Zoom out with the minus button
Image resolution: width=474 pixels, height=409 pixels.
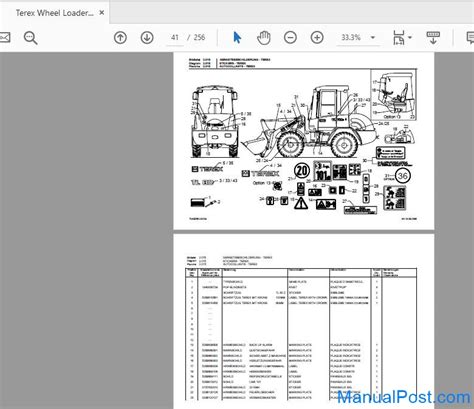tap(290, 38)
